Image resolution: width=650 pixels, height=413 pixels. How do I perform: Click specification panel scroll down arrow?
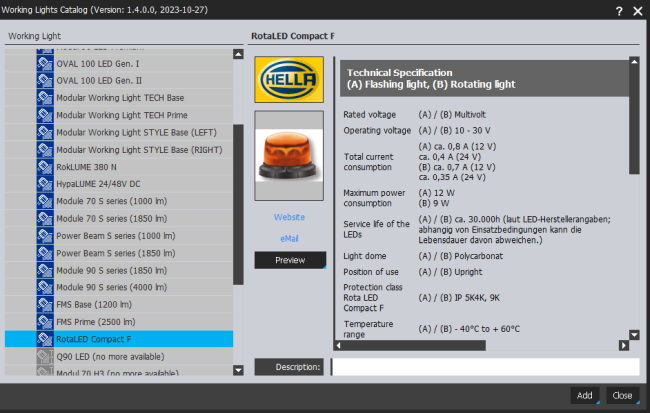634,335
